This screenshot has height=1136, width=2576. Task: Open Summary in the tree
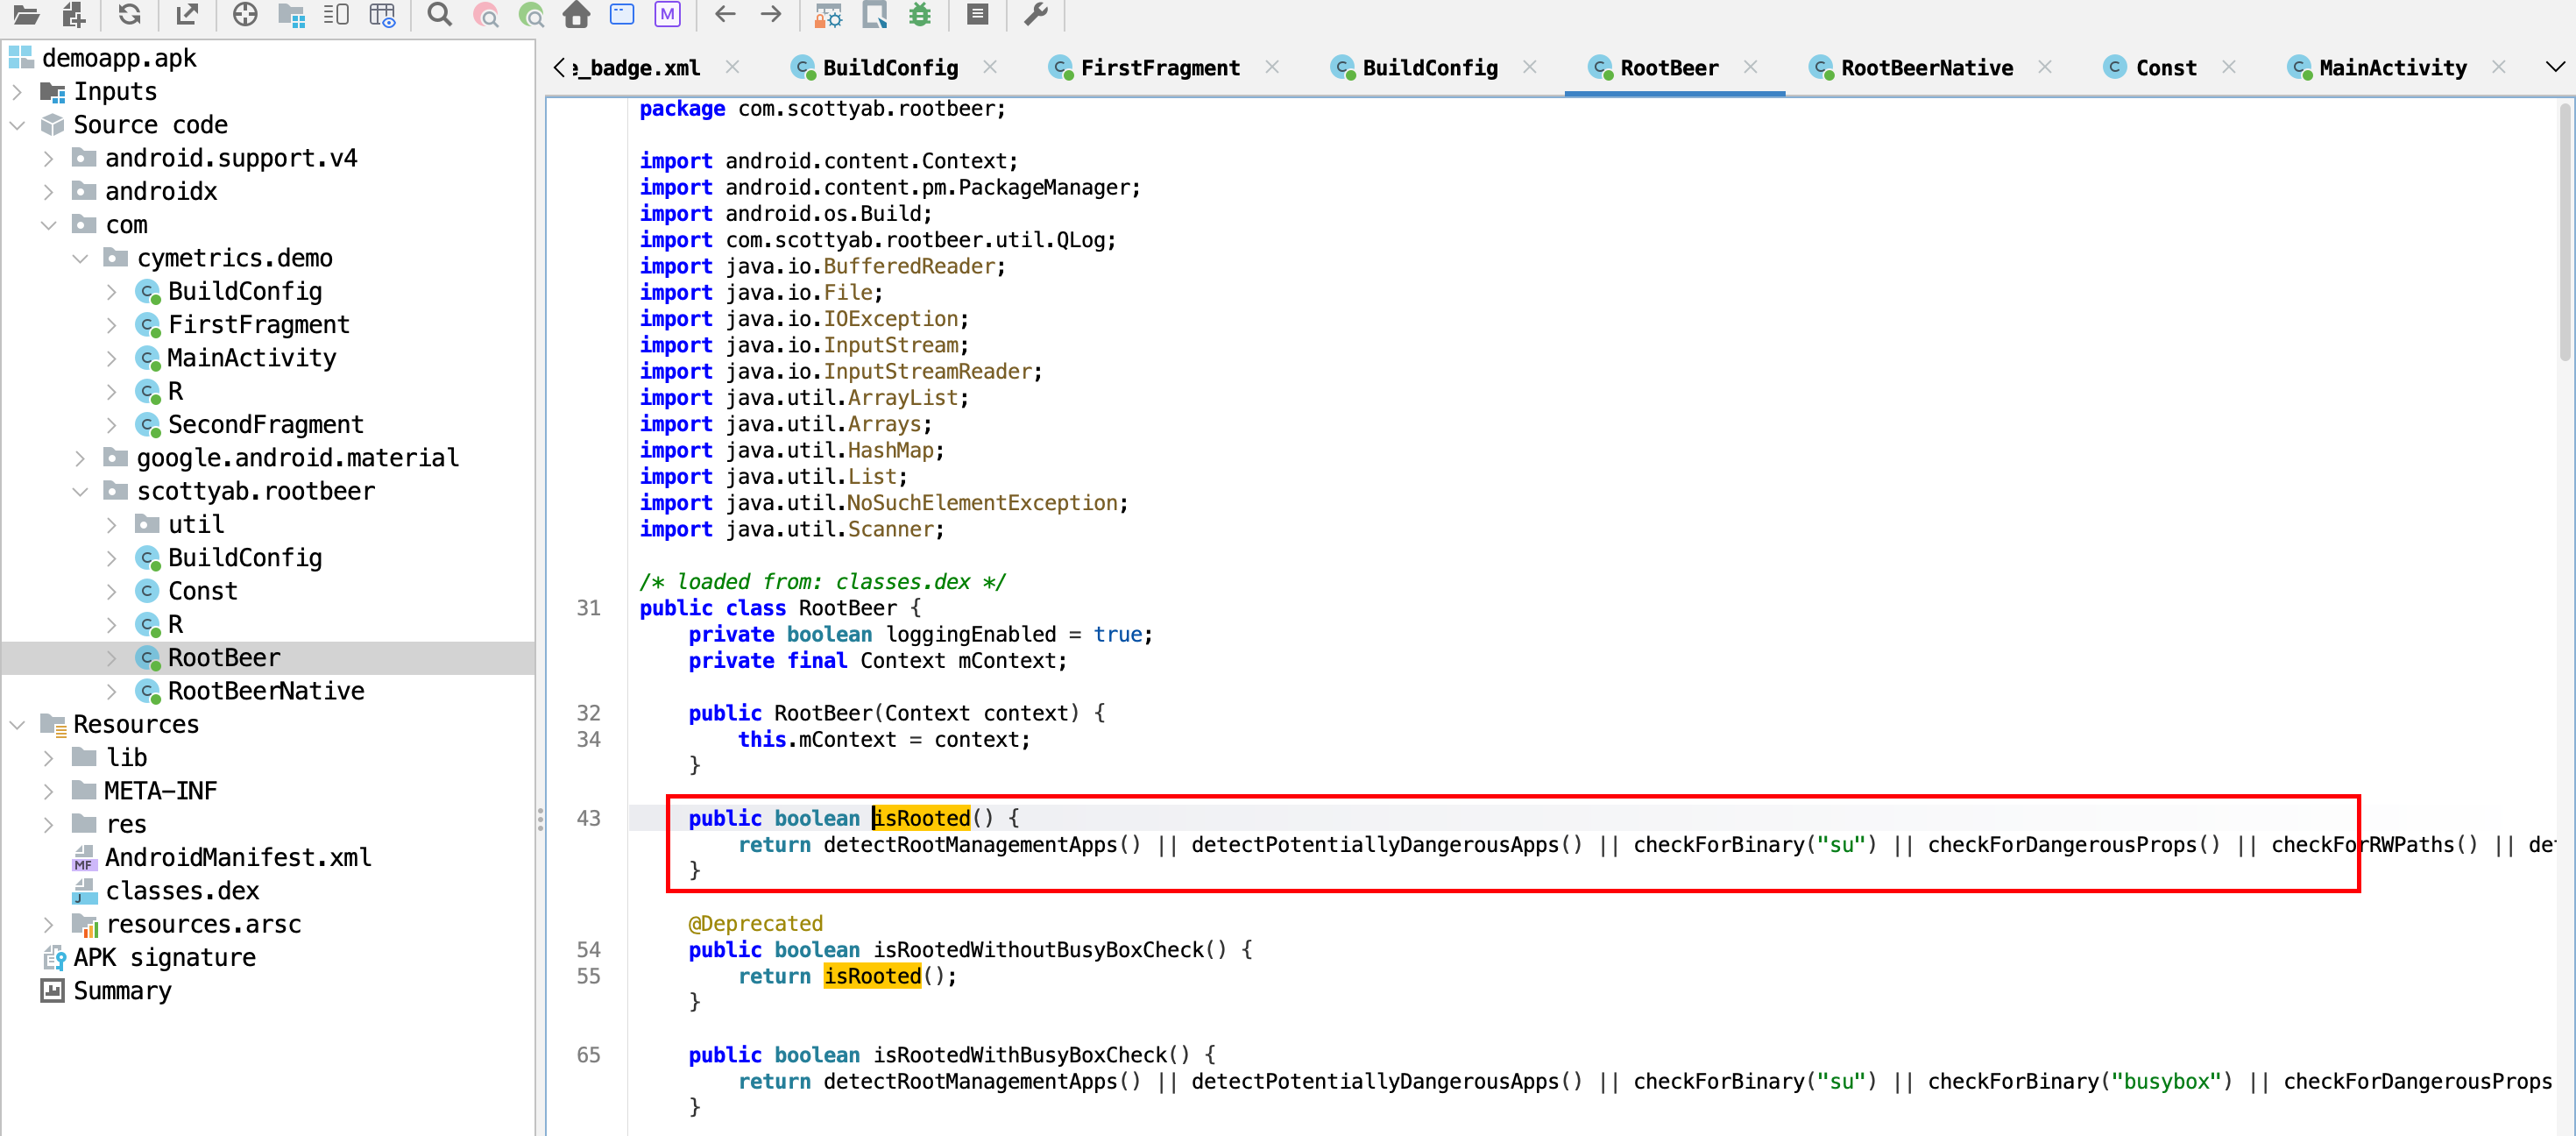(121, 990)
